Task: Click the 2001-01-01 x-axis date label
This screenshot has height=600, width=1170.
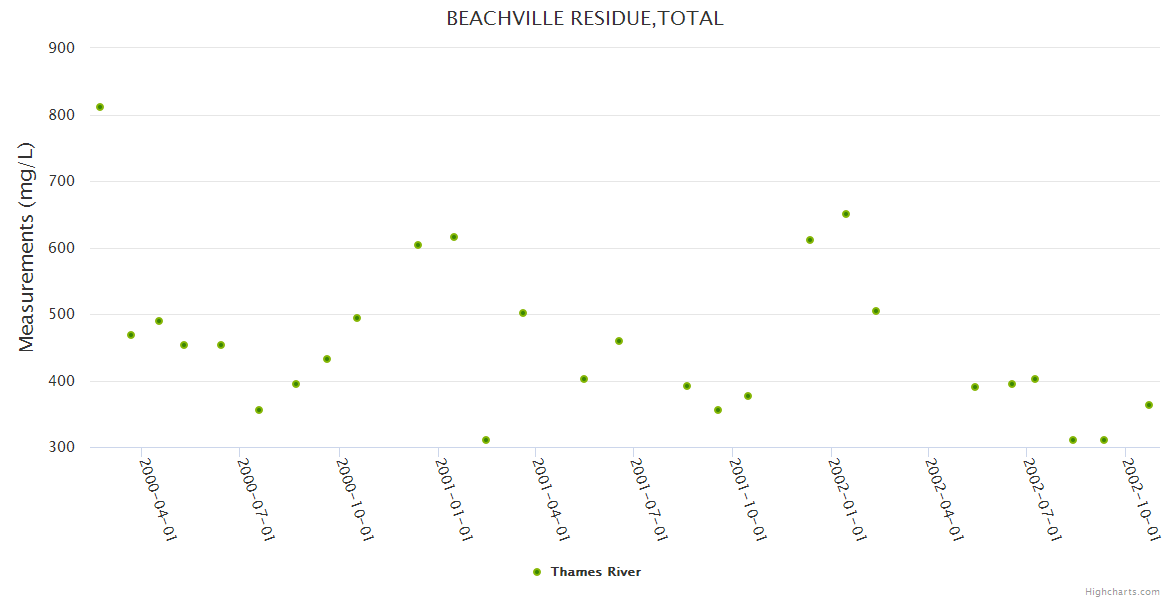Action: [455, 499]
